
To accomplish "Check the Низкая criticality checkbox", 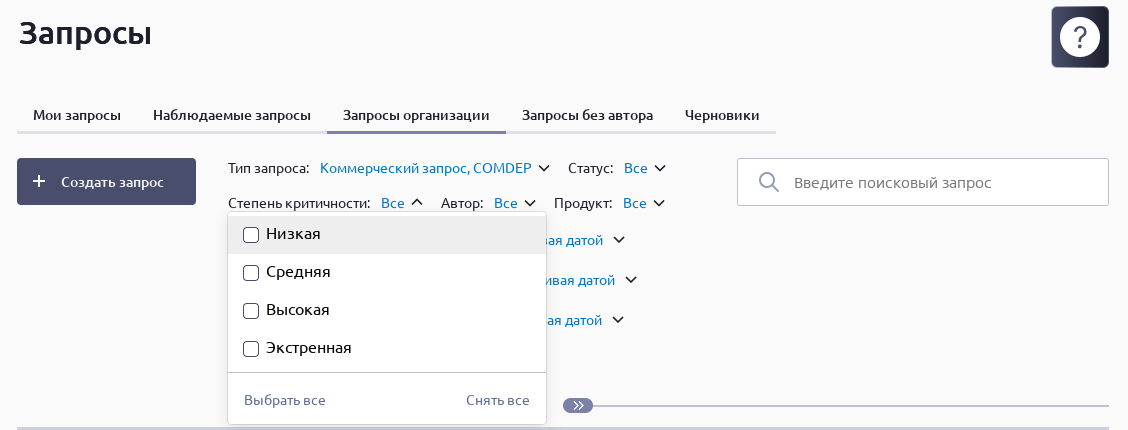I will tap(250, 235).
